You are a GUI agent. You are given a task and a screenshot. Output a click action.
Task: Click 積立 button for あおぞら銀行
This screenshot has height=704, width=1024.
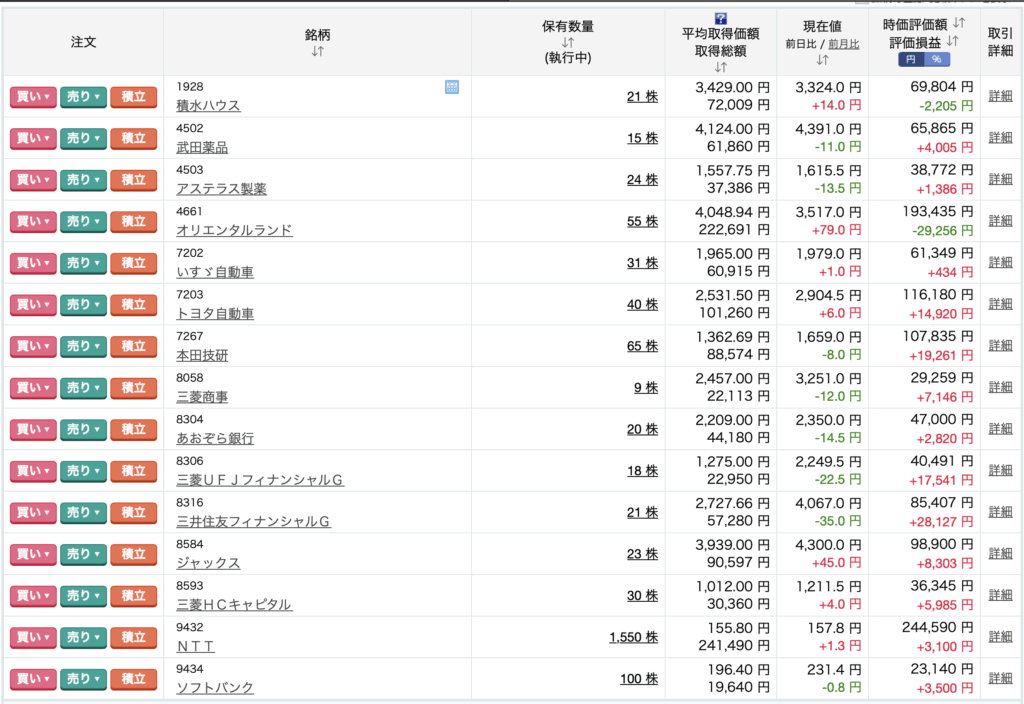[x=133, y=430]
